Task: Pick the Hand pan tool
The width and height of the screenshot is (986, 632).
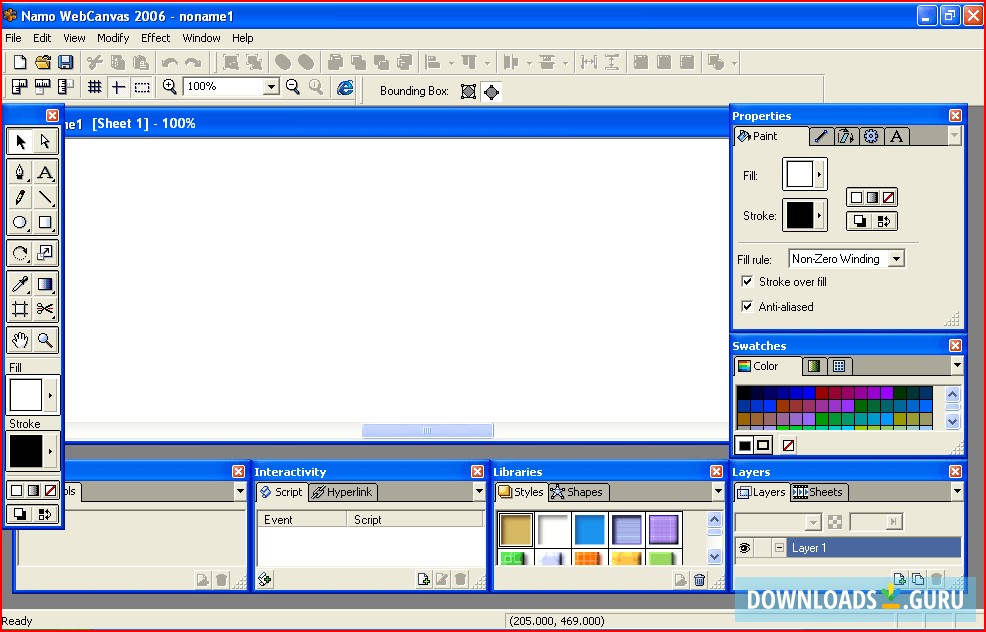Action: point(20,340)
